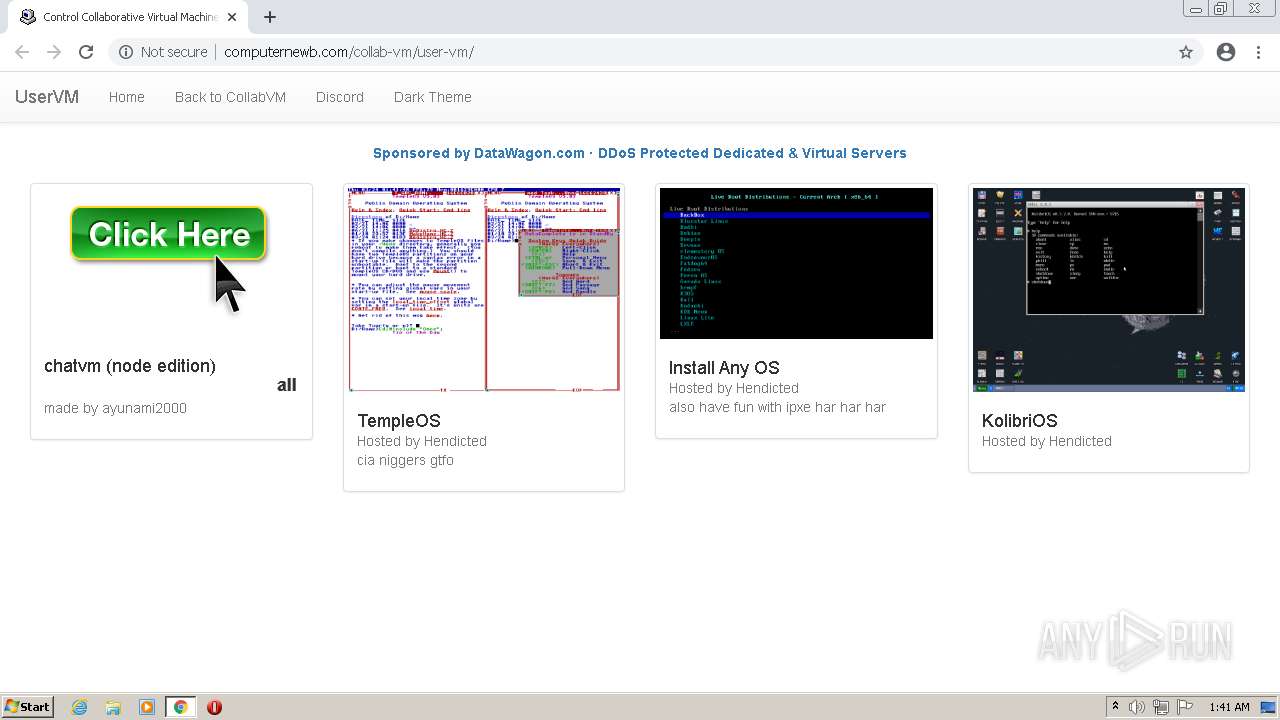The width and height of the screenshot is (1280, 720).
Task: Close the Control Collaborative Virtual Machine tab
Action: coord(232,17)
